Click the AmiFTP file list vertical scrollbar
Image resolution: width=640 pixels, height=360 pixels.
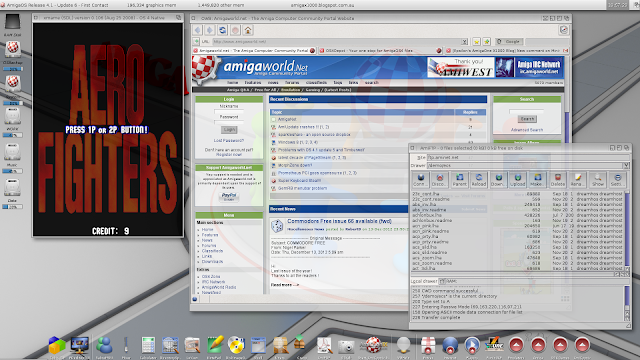(x=627, y=231)
